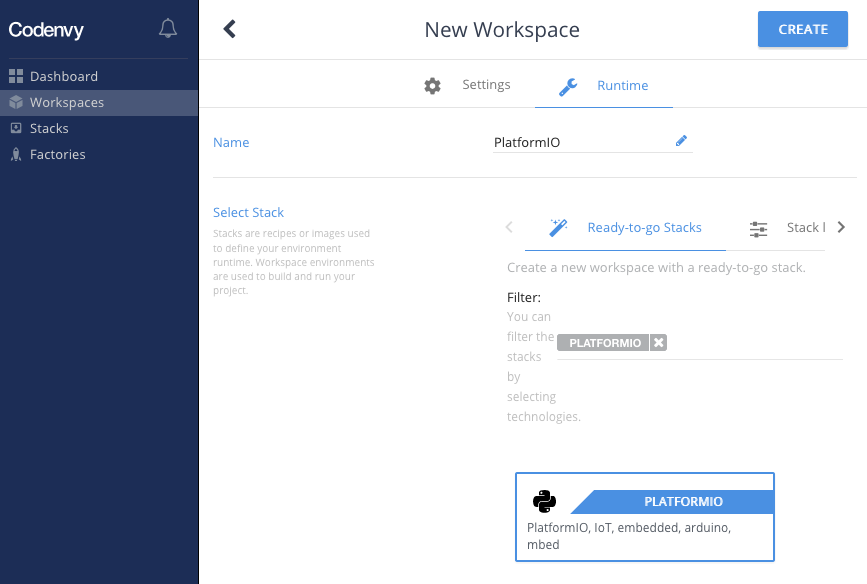
Task: Click the Runtime wrench icon
Action: (568, 87)
